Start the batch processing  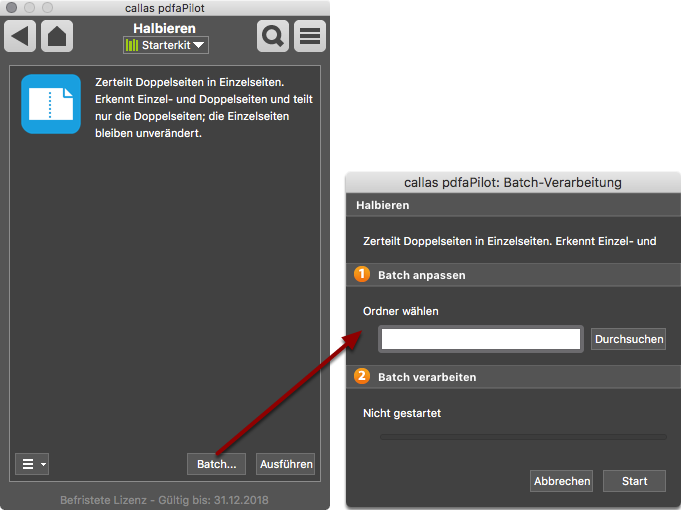(x=634, y=481)
